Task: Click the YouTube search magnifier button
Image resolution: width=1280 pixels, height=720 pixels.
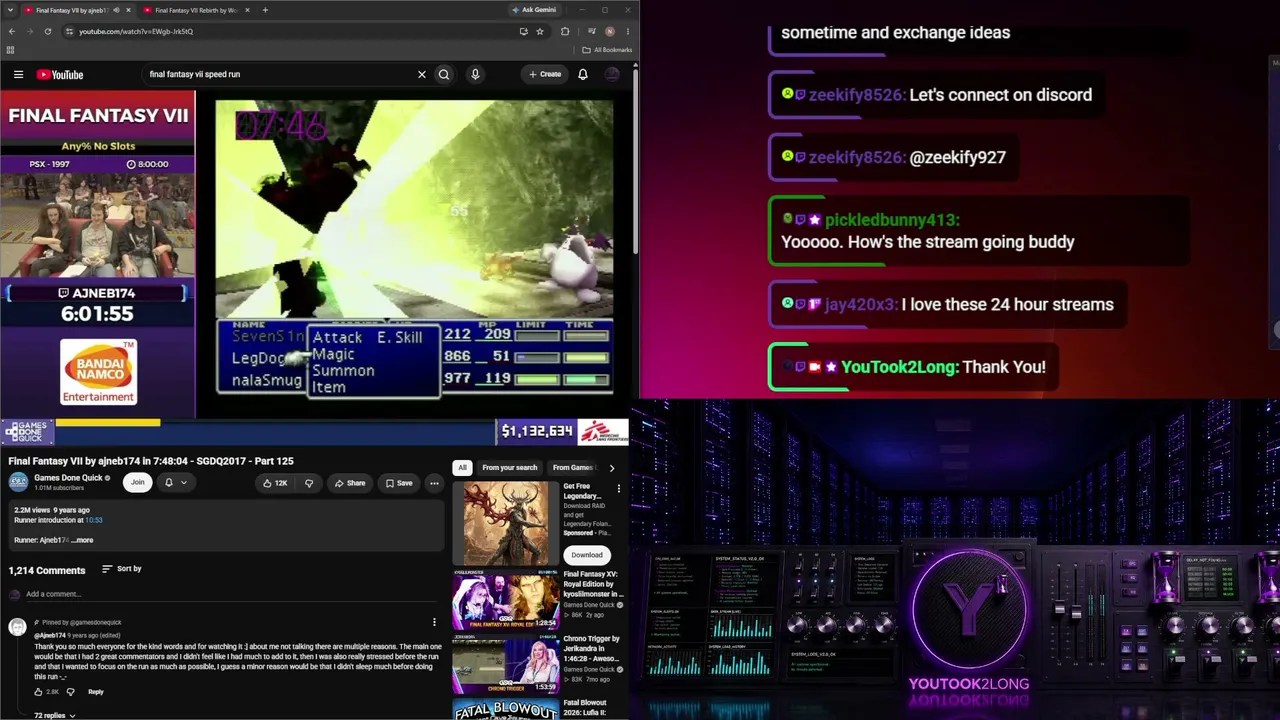Action: pos(444,74)
